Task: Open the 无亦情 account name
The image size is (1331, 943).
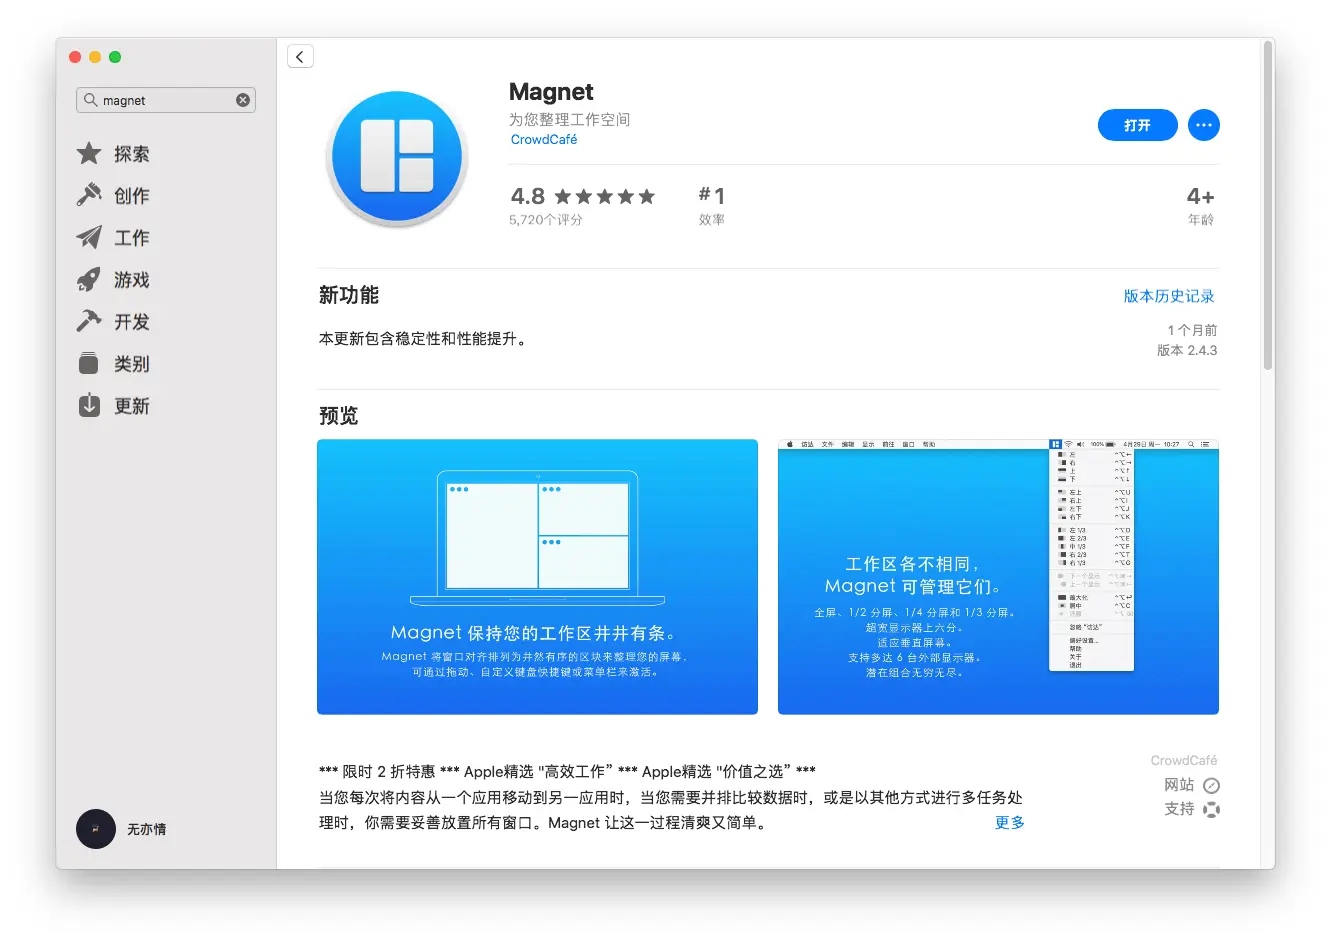Action: point(147,829)
